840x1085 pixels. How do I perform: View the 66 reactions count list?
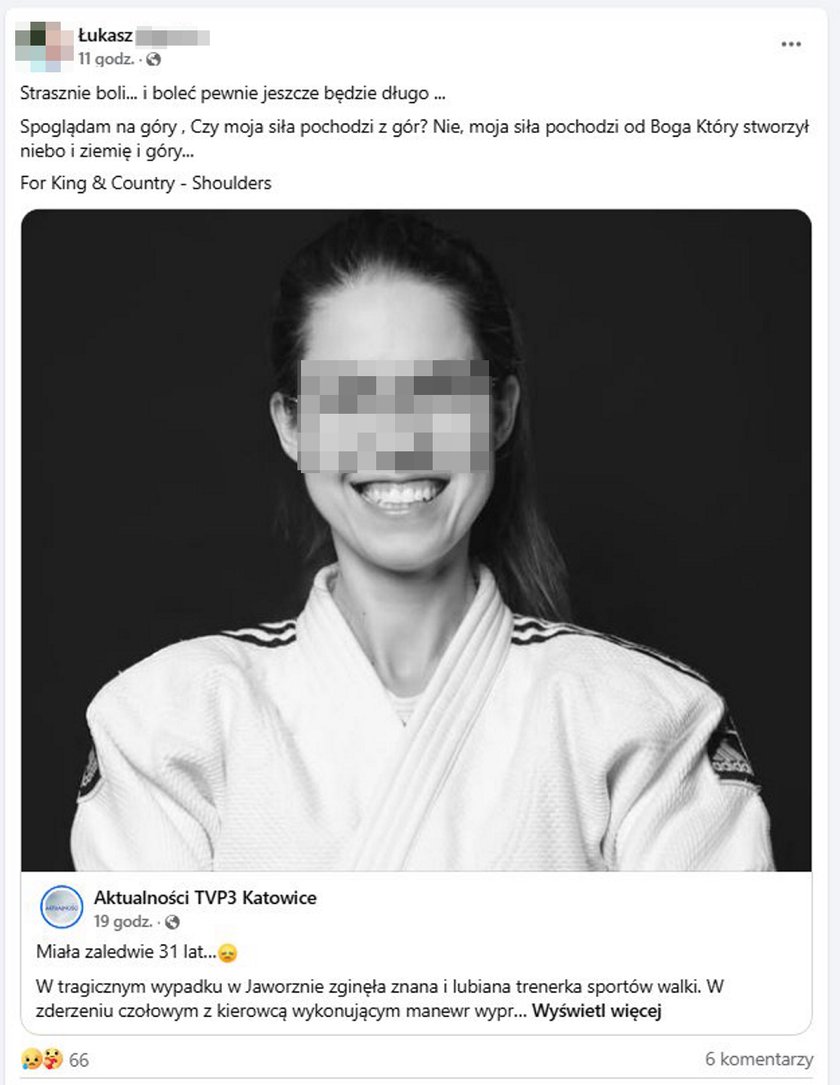coord(79,1059)
